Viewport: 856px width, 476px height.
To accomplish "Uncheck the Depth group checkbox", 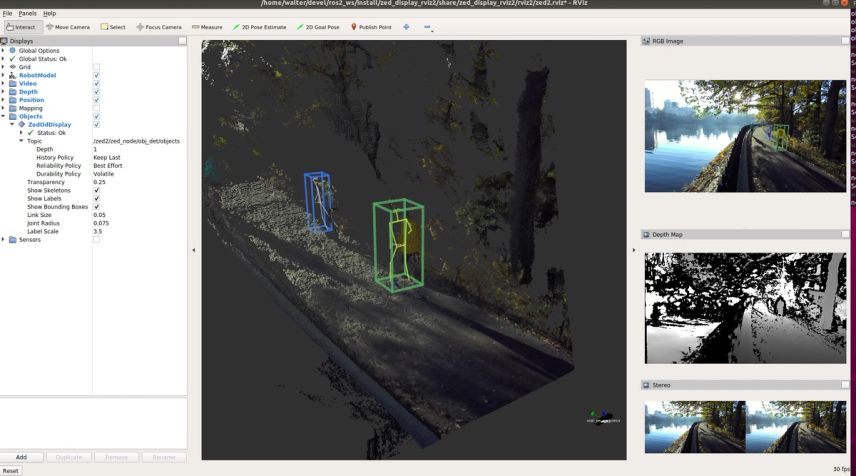I will point(97,92).
